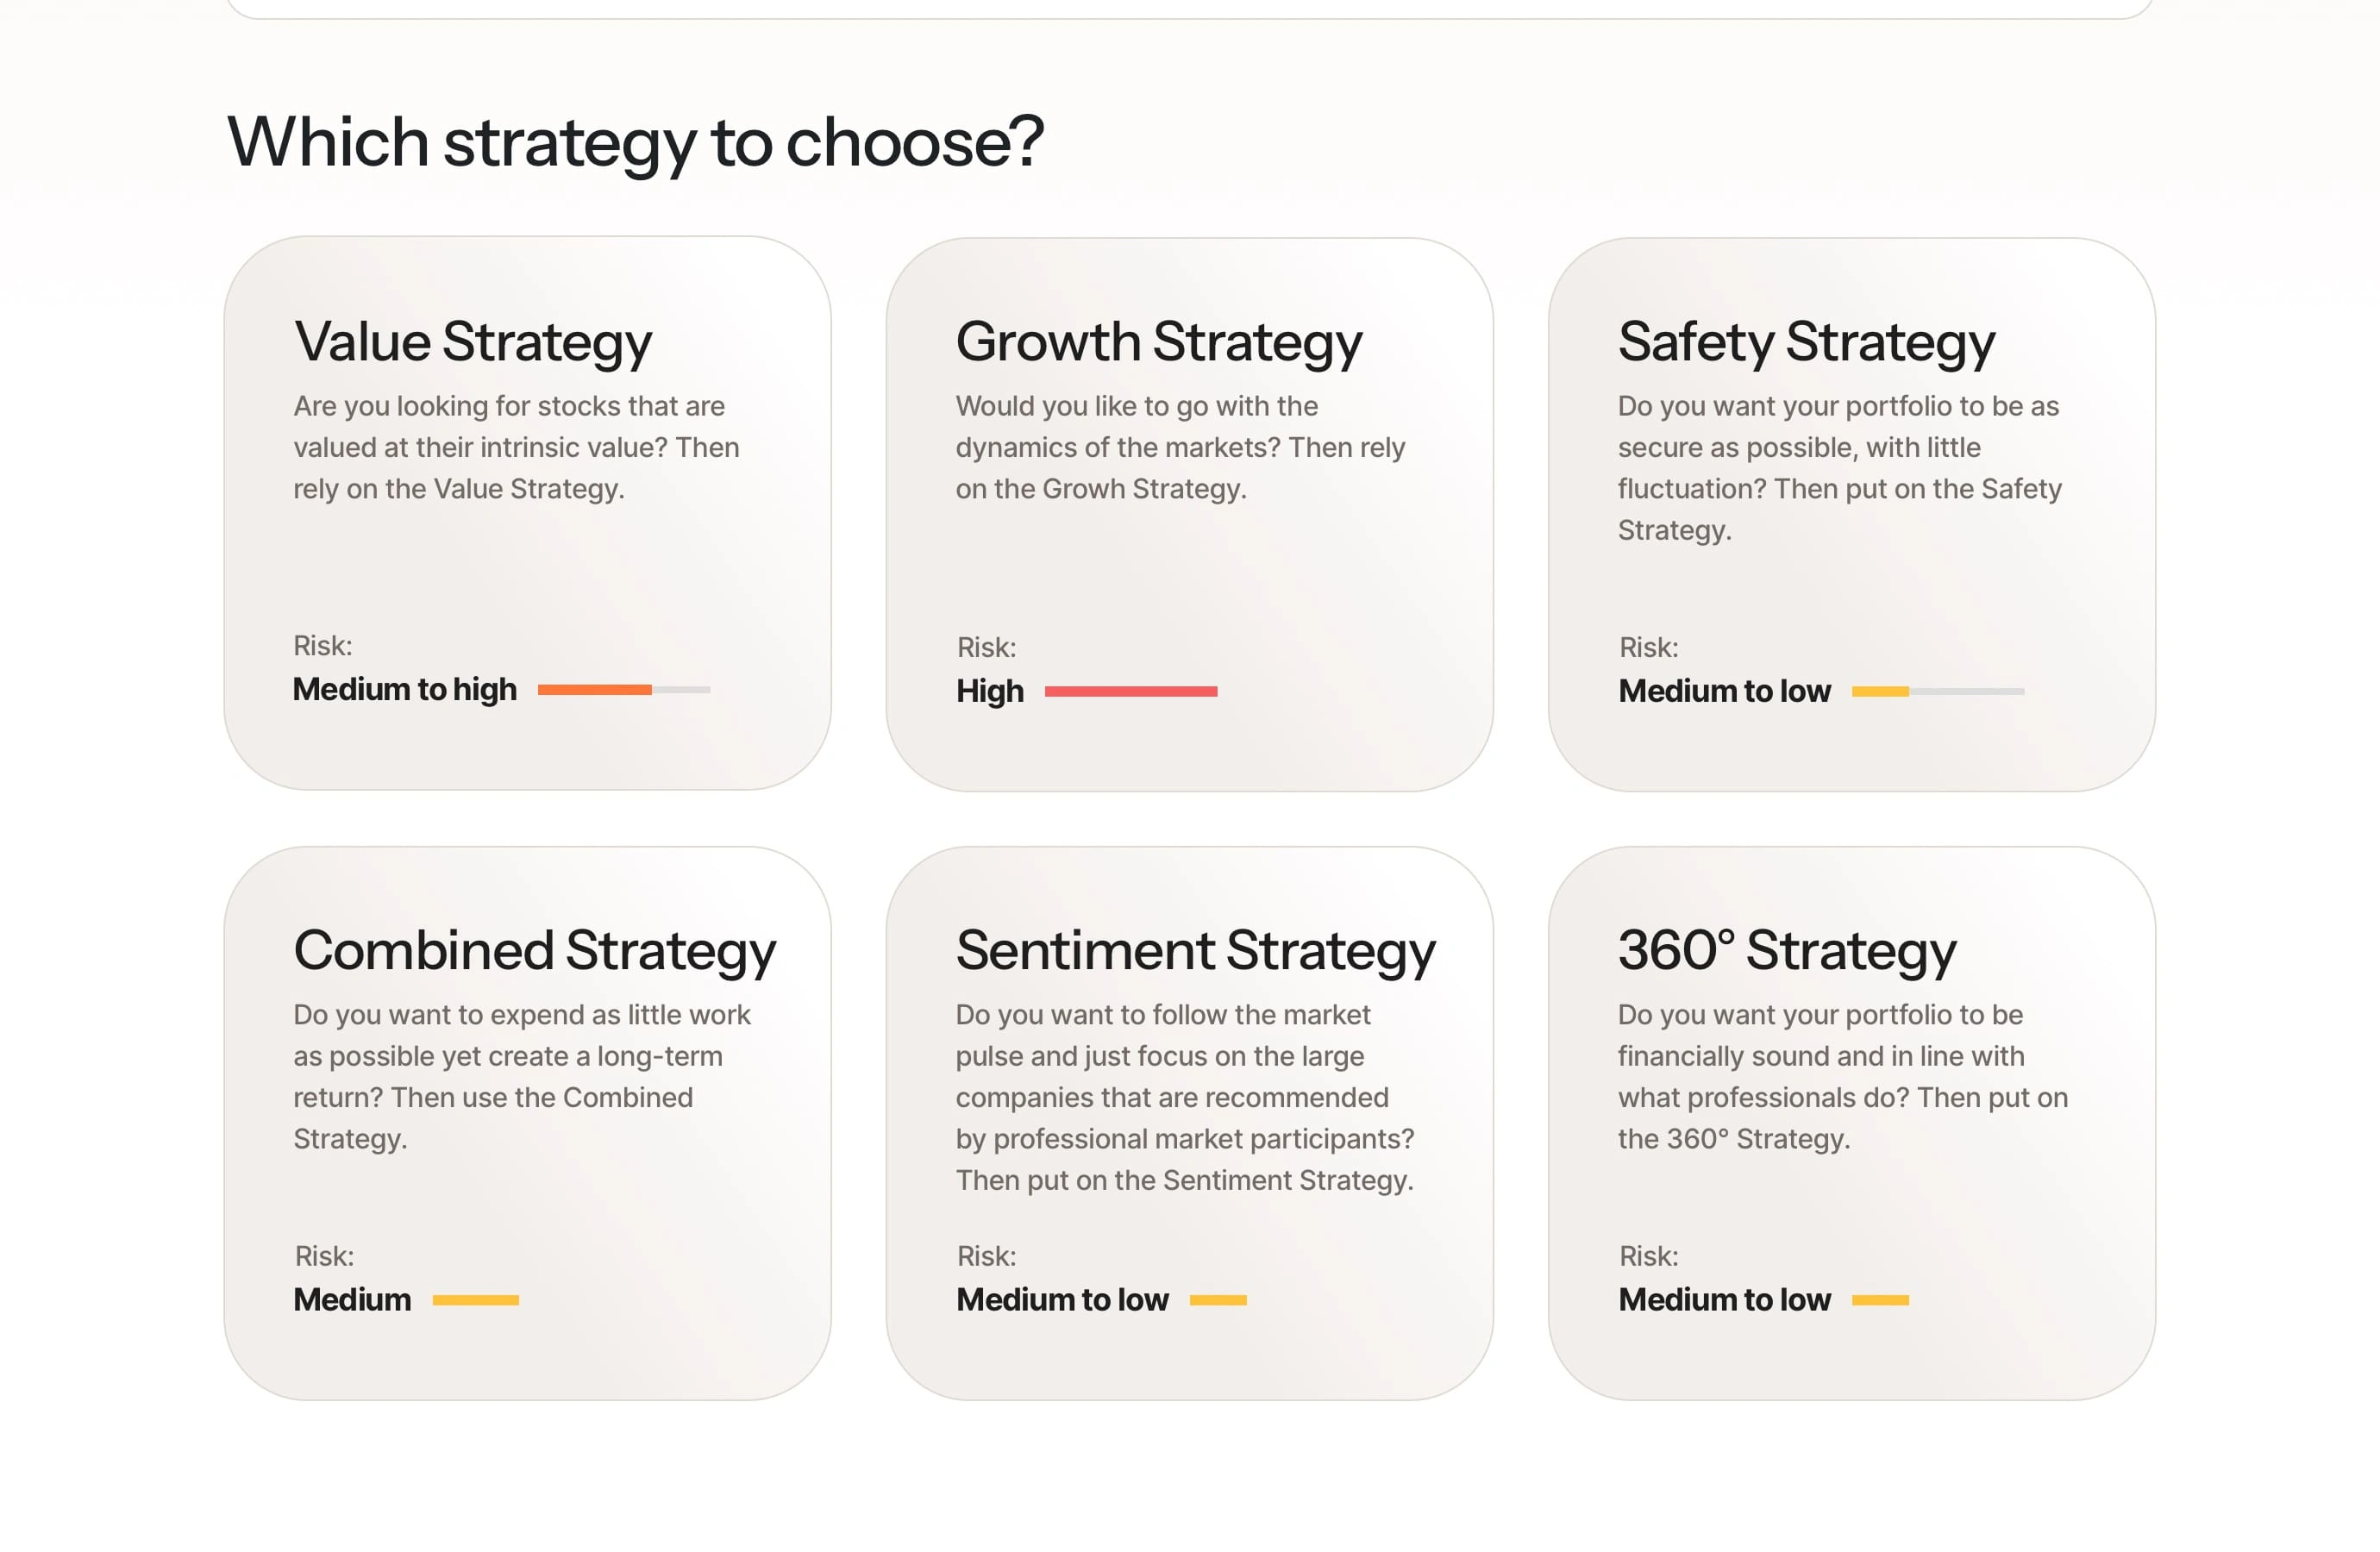Click Sentiment Strategy's yellow risk bar
Screen dimensions: 2380x1552
[1217, 1300]
